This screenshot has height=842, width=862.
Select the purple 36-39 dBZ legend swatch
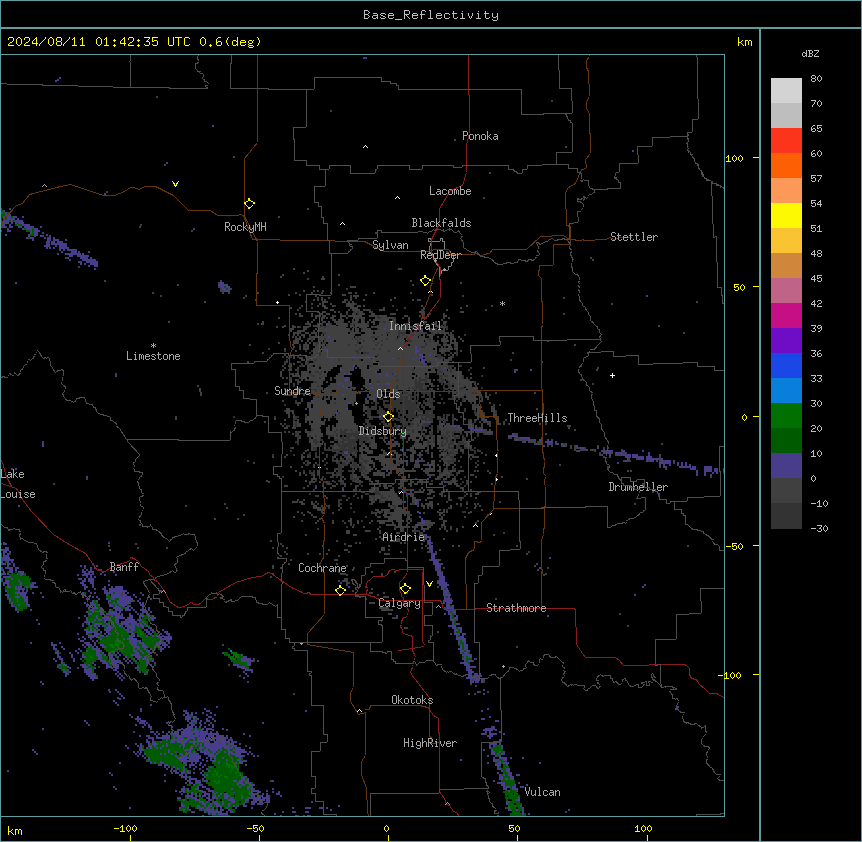[786, 340]
